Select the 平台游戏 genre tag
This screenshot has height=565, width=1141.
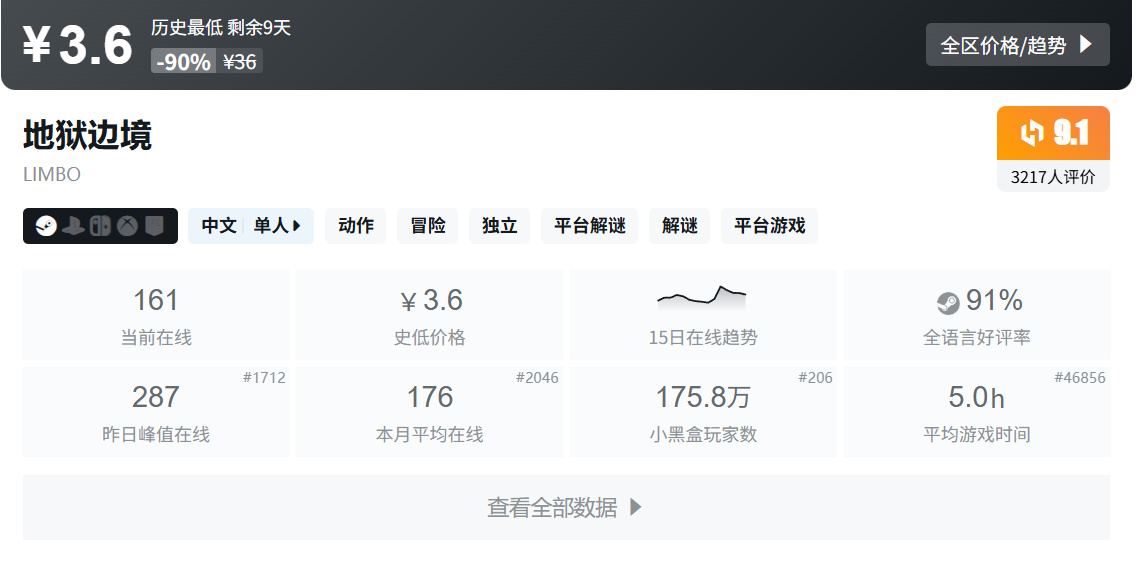click(x=769, y=226)
